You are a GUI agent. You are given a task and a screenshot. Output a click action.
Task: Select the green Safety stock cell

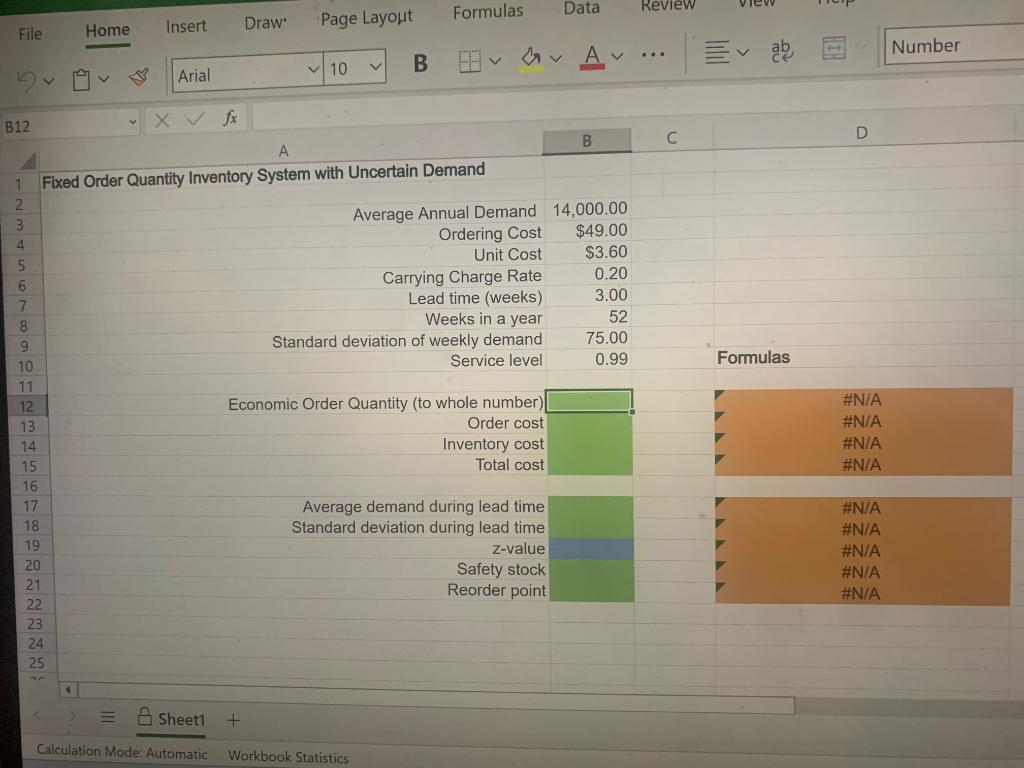pos(590,569)
